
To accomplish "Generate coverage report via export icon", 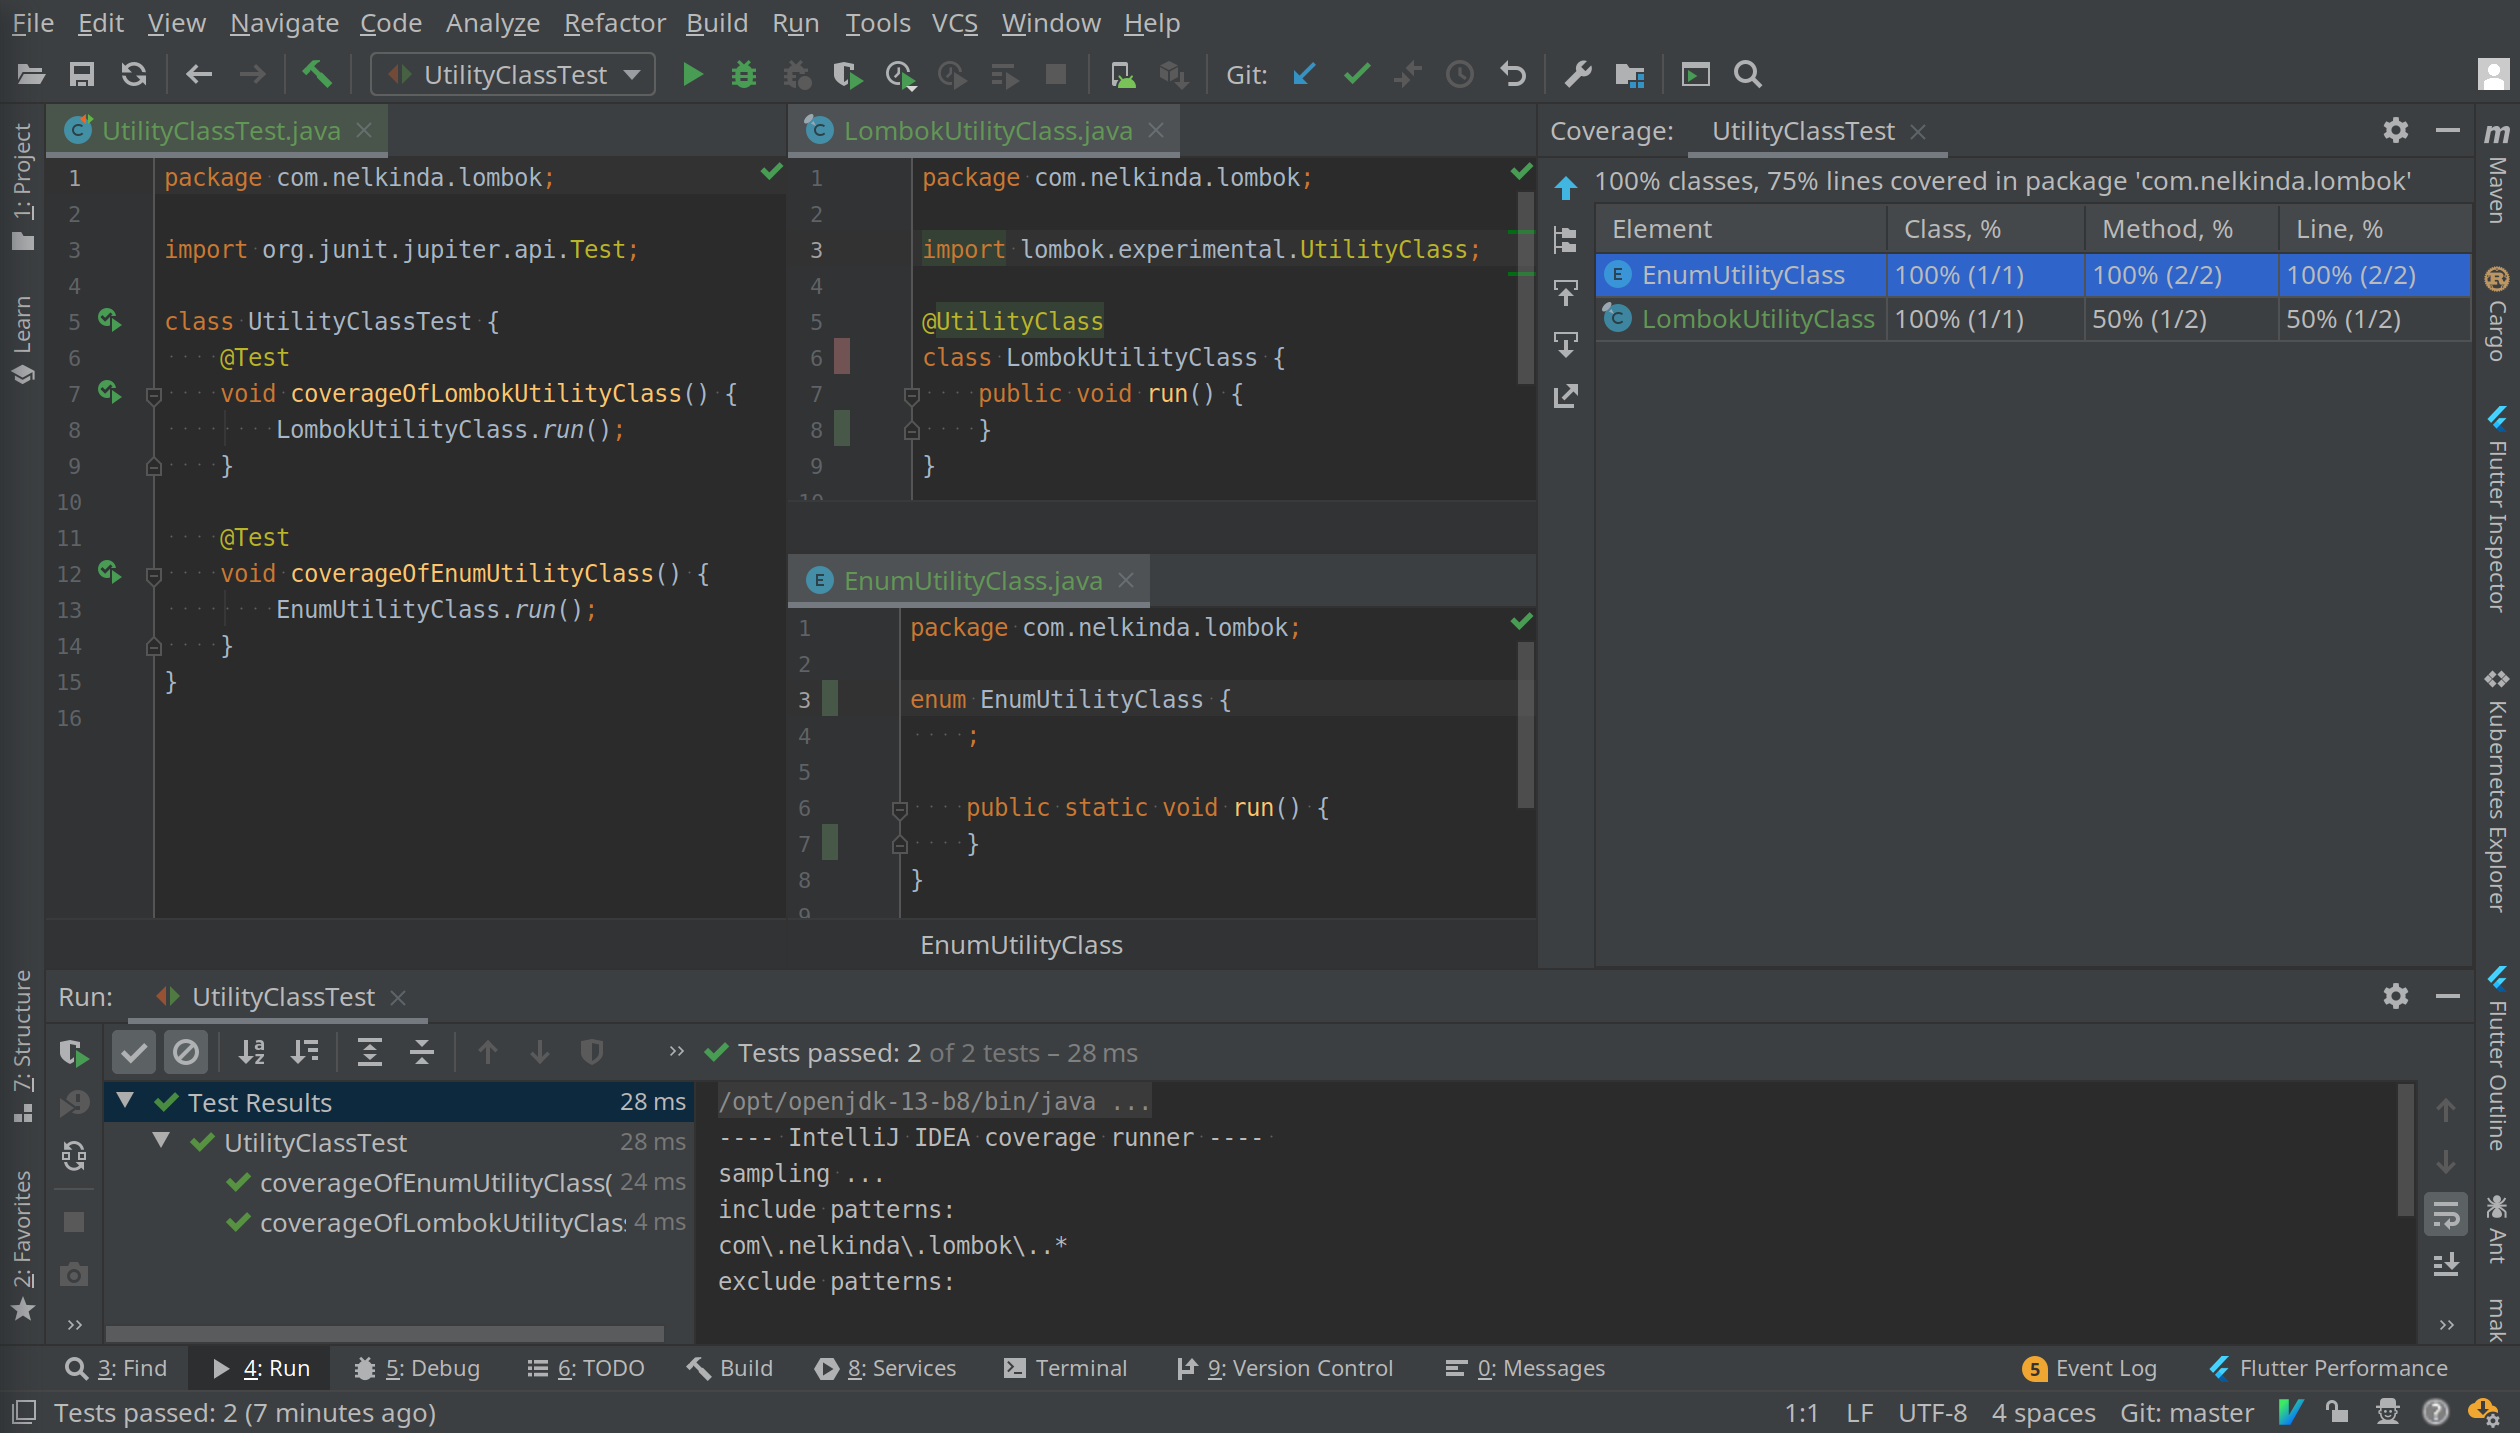I will [1565, 396].
